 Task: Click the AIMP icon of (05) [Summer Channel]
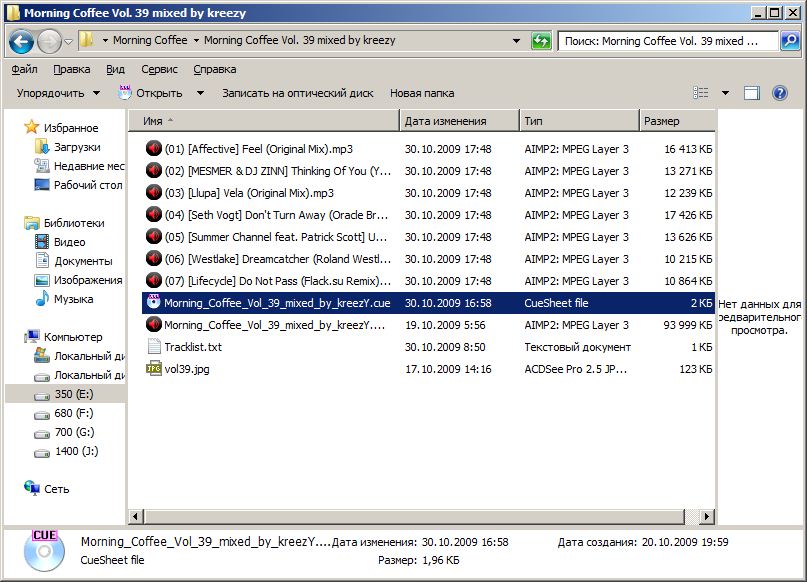[x=153, y=237]
